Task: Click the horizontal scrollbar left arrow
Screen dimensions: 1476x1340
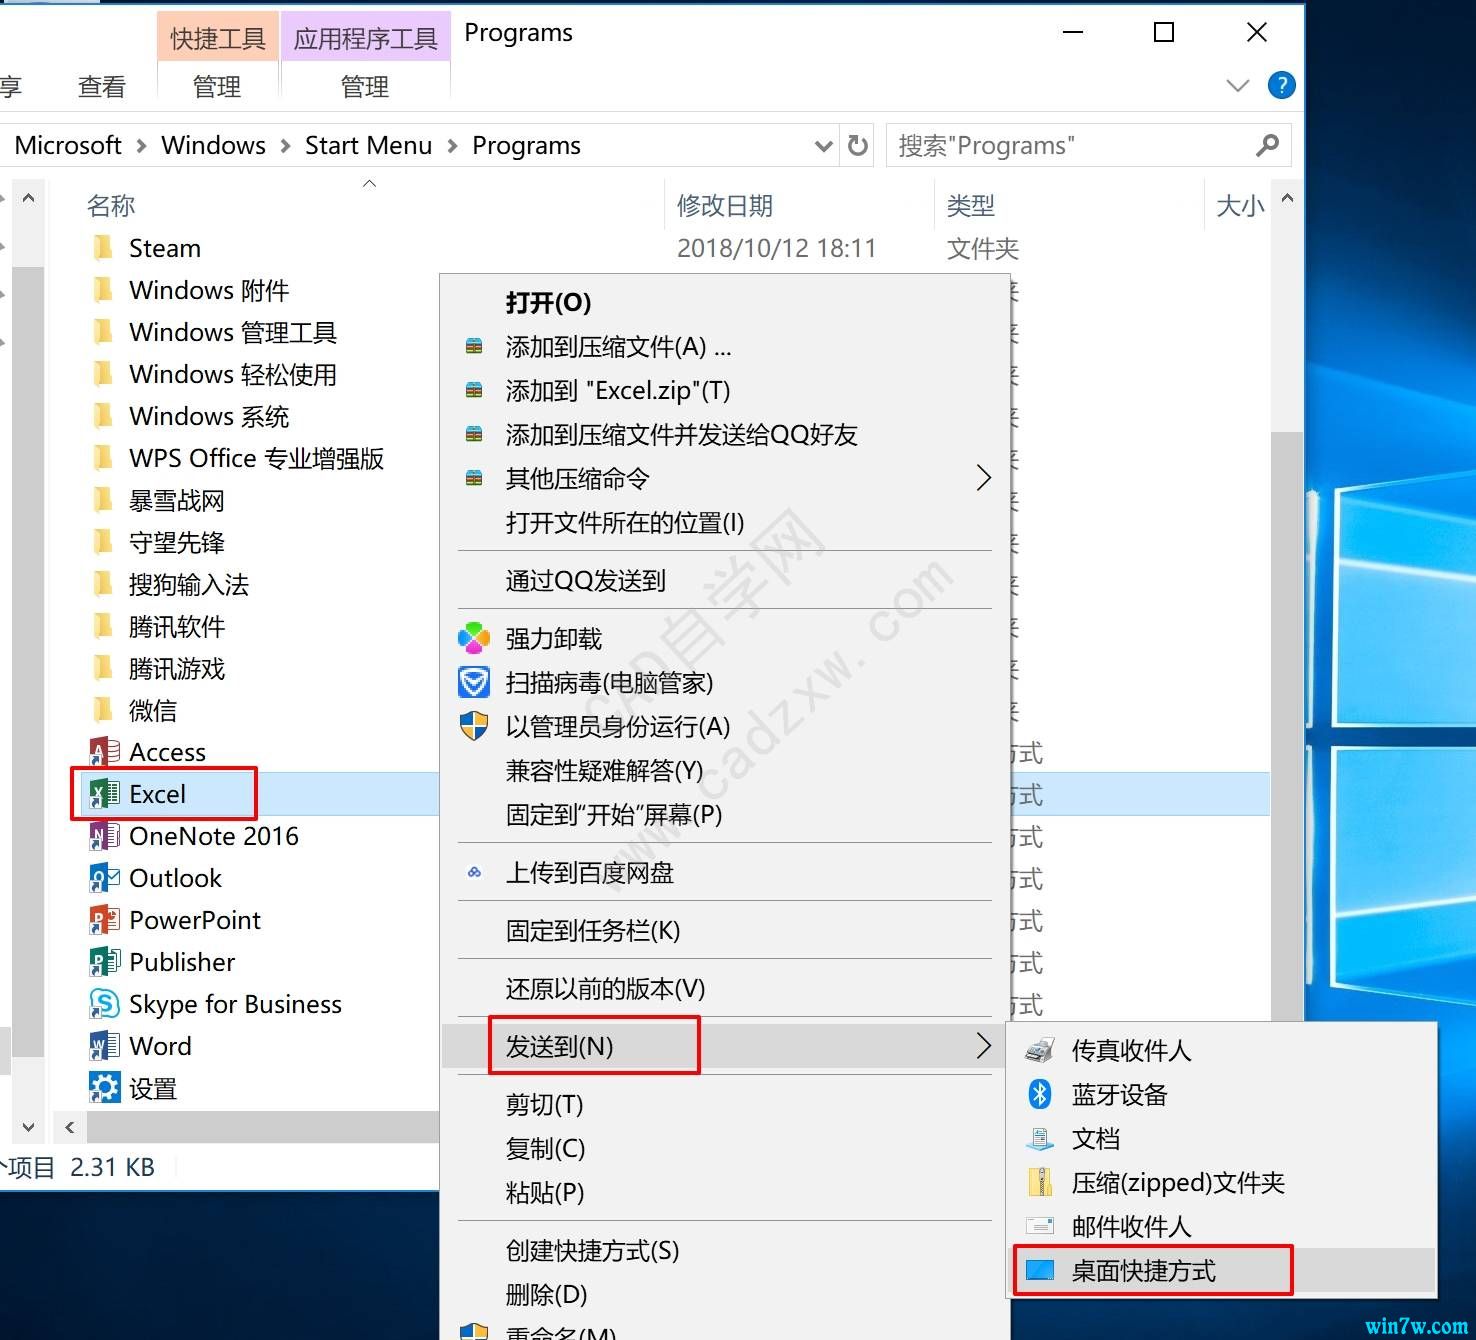Action: tap(69, 1127)
